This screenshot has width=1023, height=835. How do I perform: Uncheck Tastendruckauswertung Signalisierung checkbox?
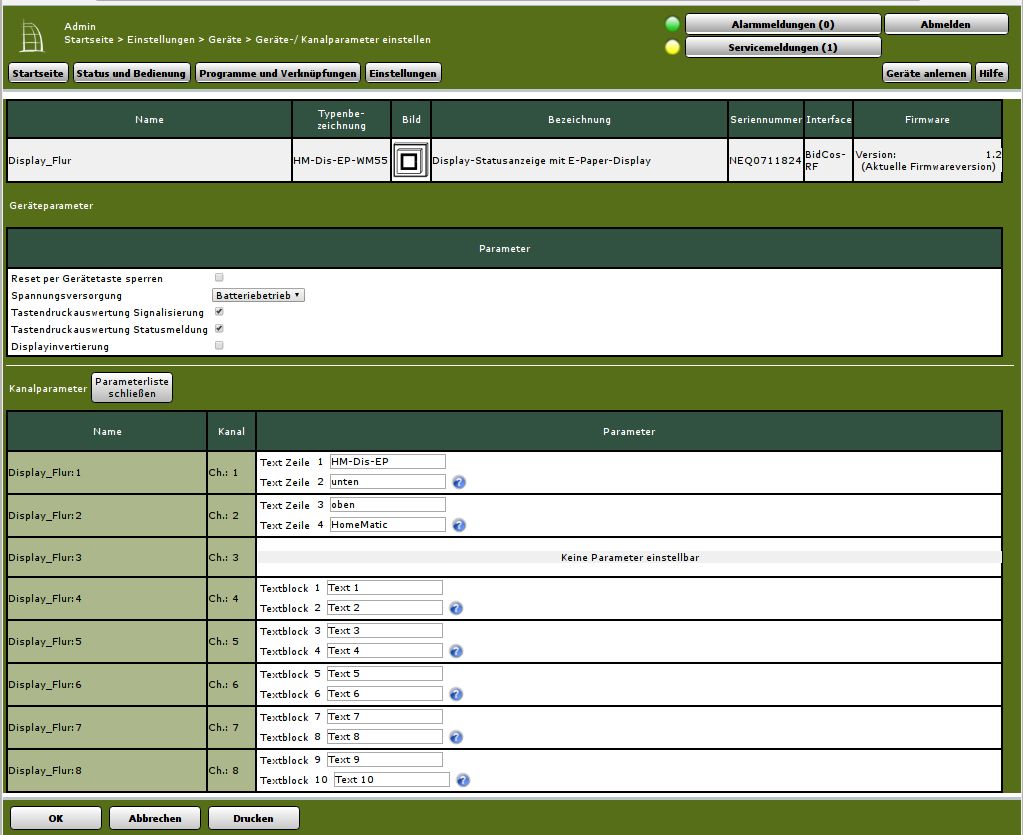(219, 312)
